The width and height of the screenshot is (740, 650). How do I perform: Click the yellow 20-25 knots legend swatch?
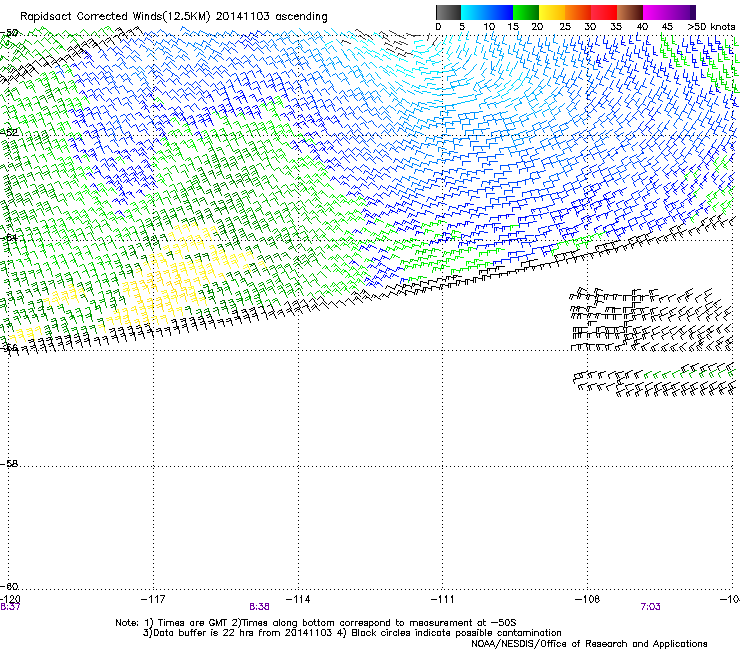pyautogui.click(x=552, y=12)
